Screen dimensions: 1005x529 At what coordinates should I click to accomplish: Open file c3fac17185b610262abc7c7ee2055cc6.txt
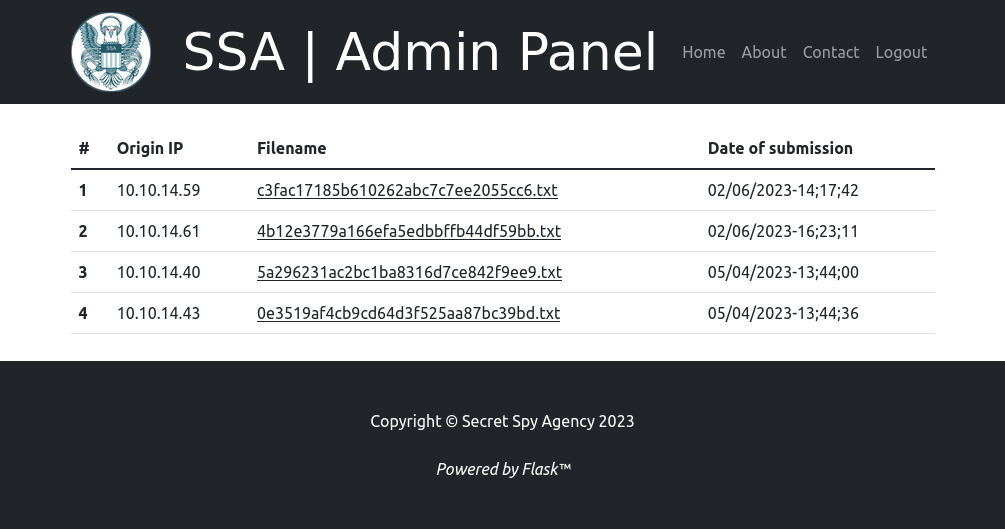407,190
